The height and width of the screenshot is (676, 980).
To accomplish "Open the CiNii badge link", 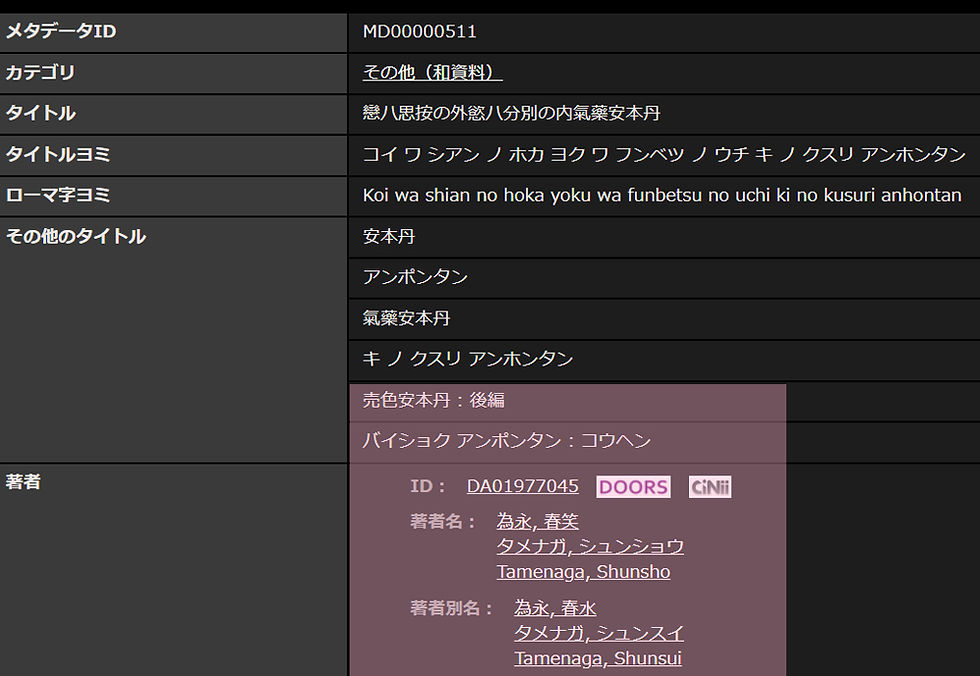I will click(x=710, y=487).
